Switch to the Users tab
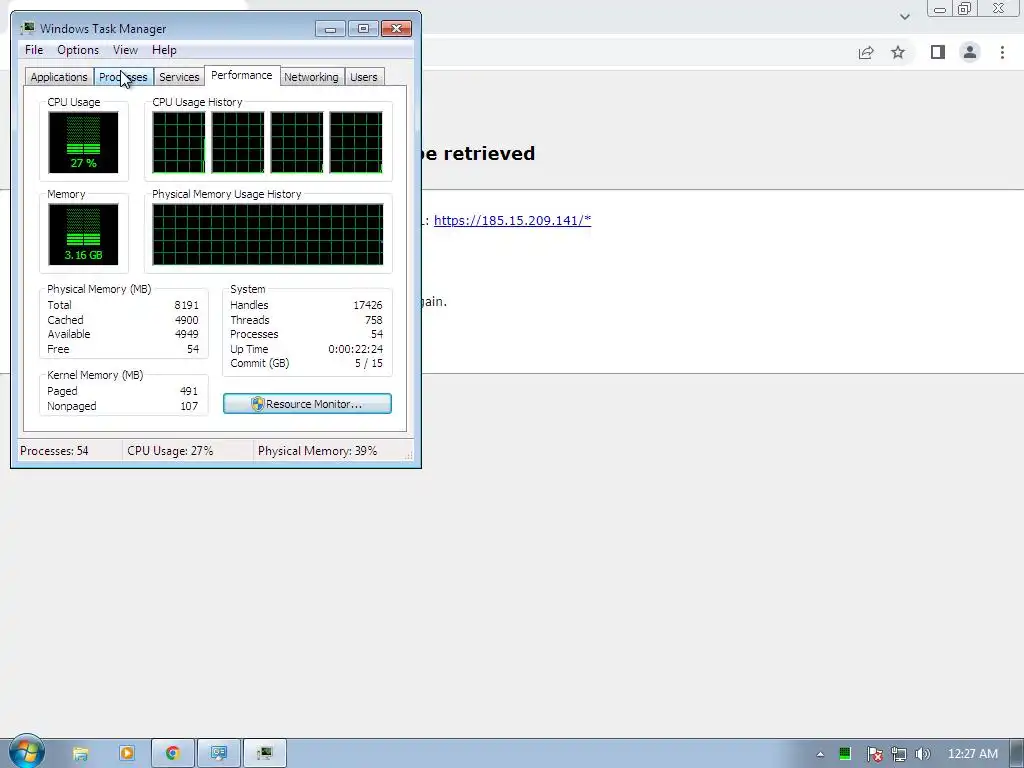 [364, 77]
